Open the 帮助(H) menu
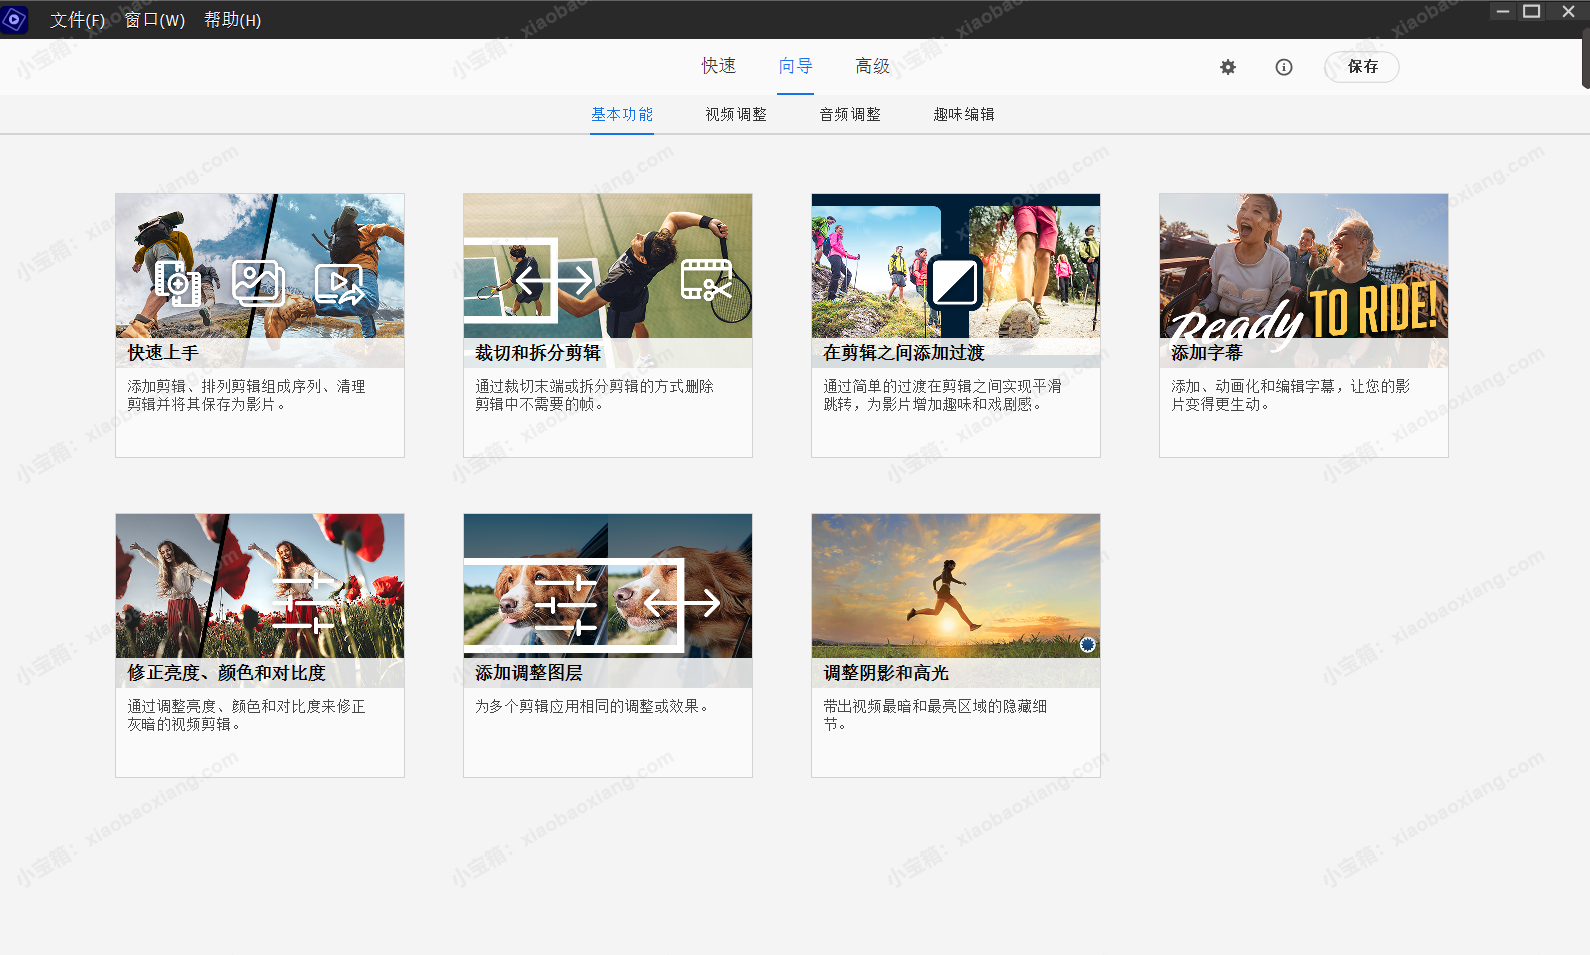The height and width of the screenshot is (955, 1590). tap(232, 20)
